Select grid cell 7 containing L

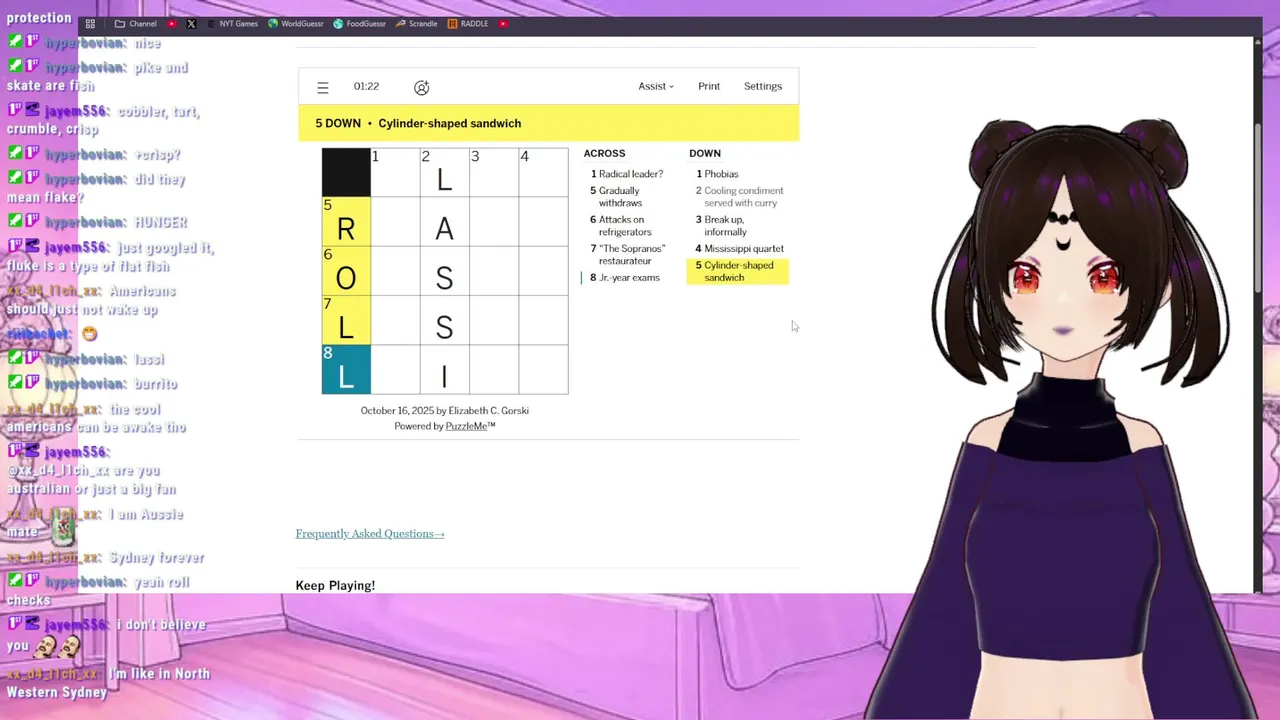click(346, 320)
